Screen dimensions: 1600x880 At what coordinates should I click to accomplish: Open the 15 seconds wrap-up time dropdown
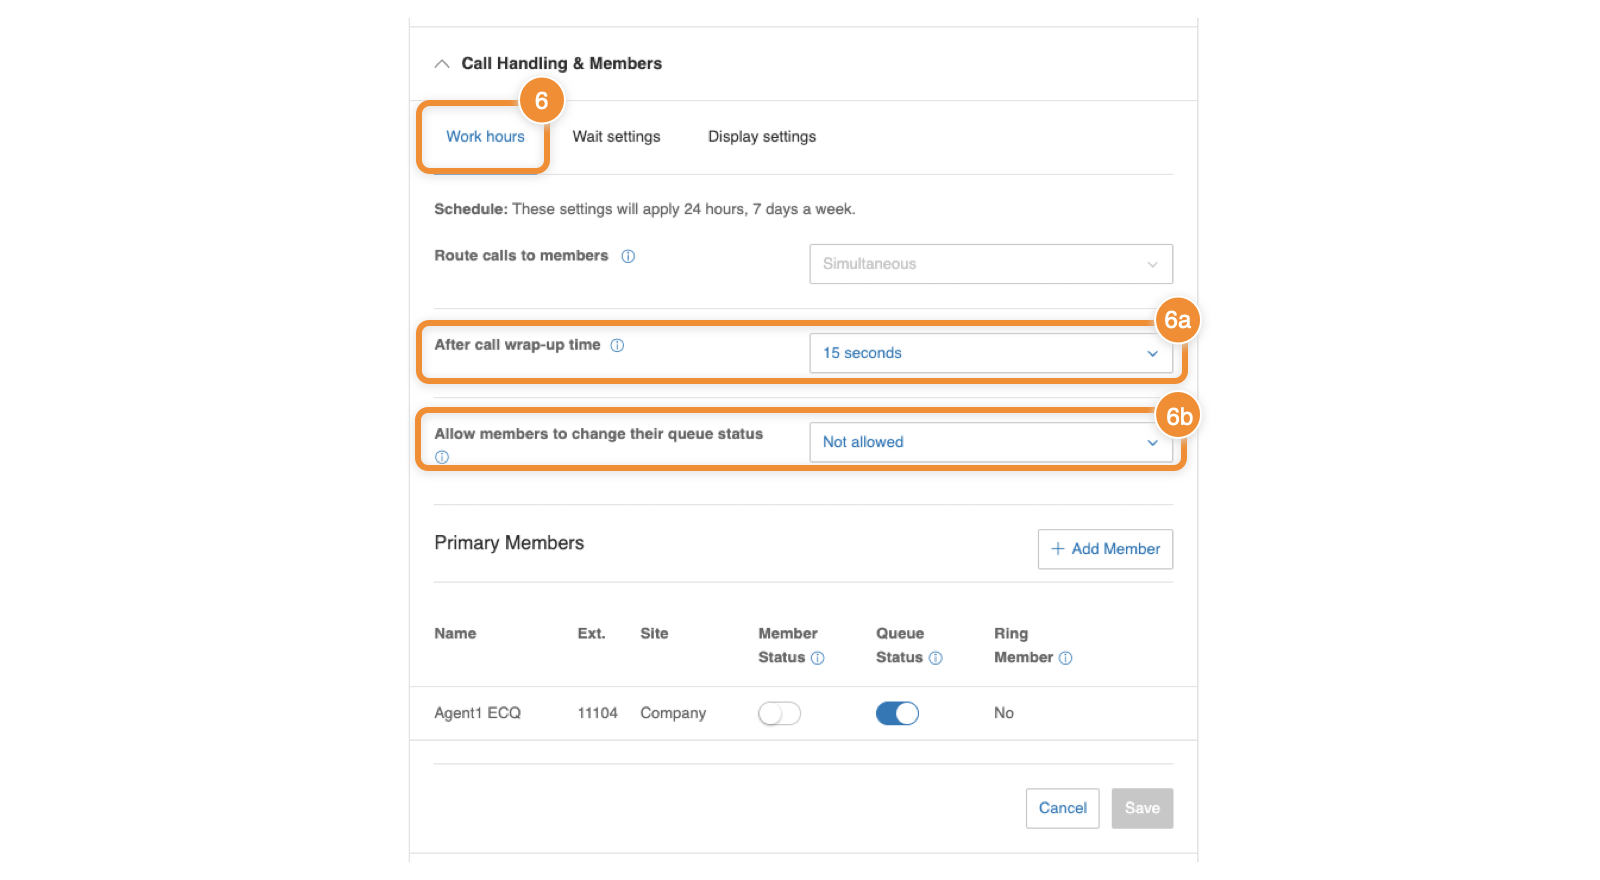tap(990, 353)
